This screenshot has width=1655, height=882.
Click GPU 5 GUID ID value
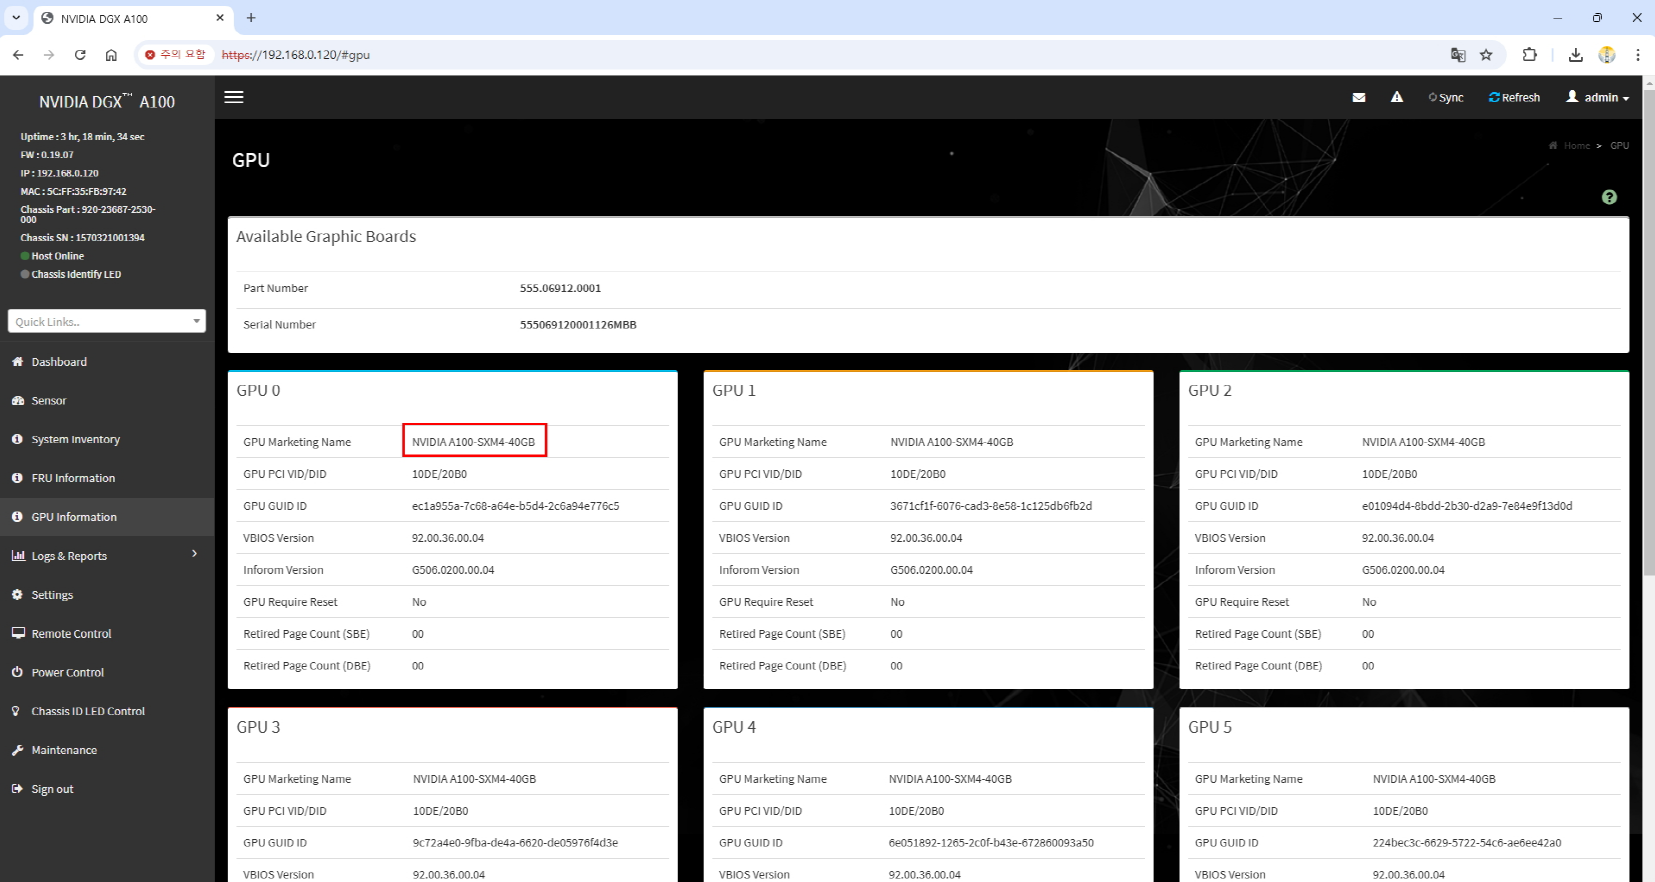[1467, 843]
